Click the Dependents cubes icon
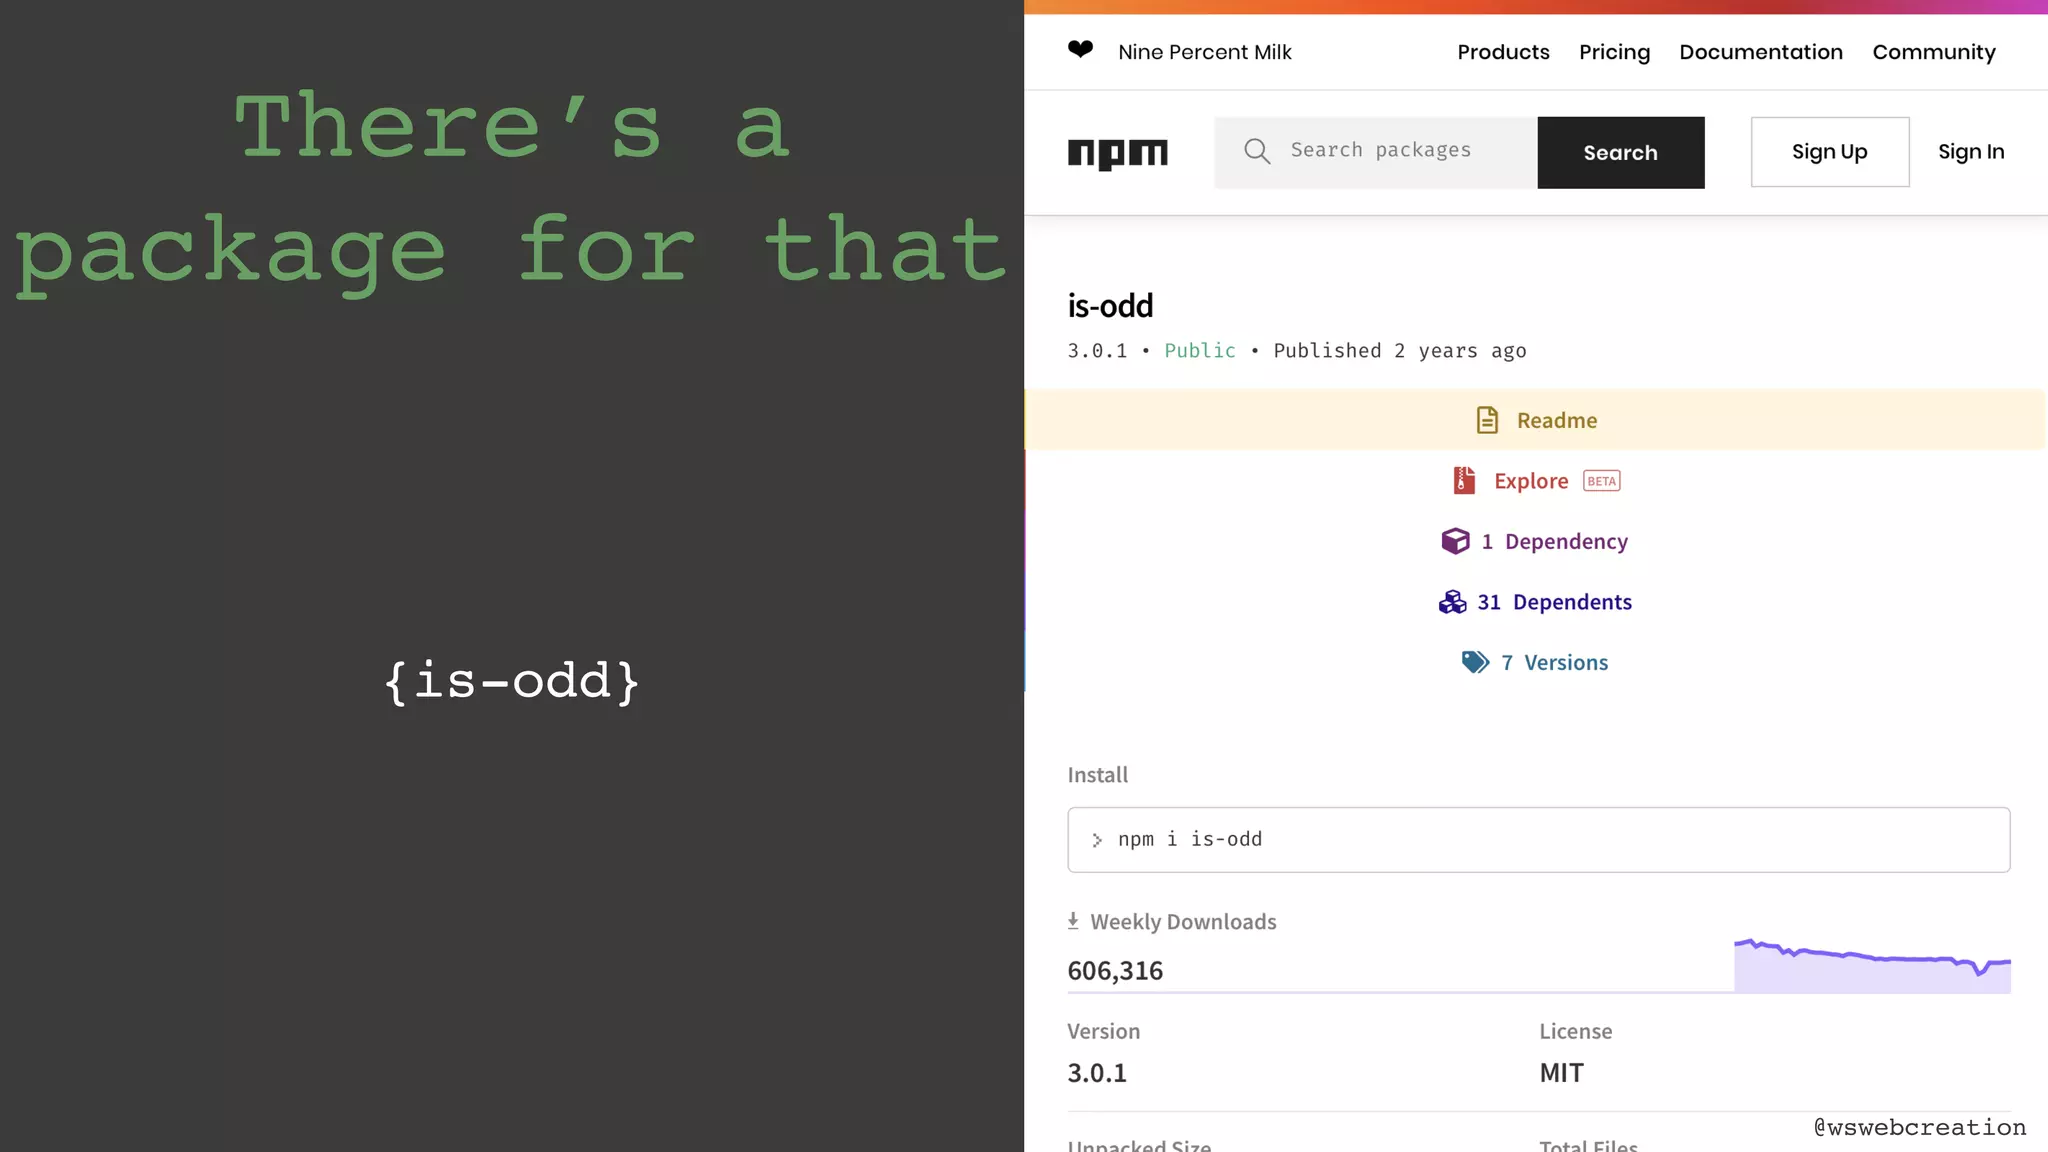This screenshot has height=1152, width=2048. 1452,602
